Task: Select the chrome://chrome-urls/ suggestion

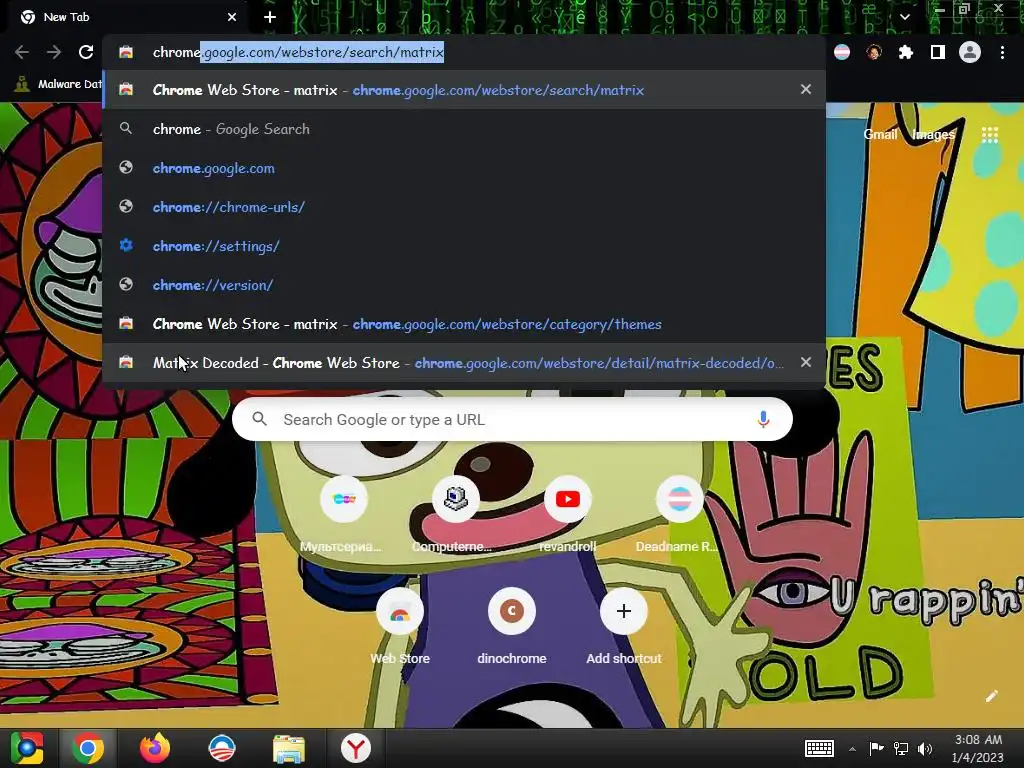Action: click(x=464, y=207)
